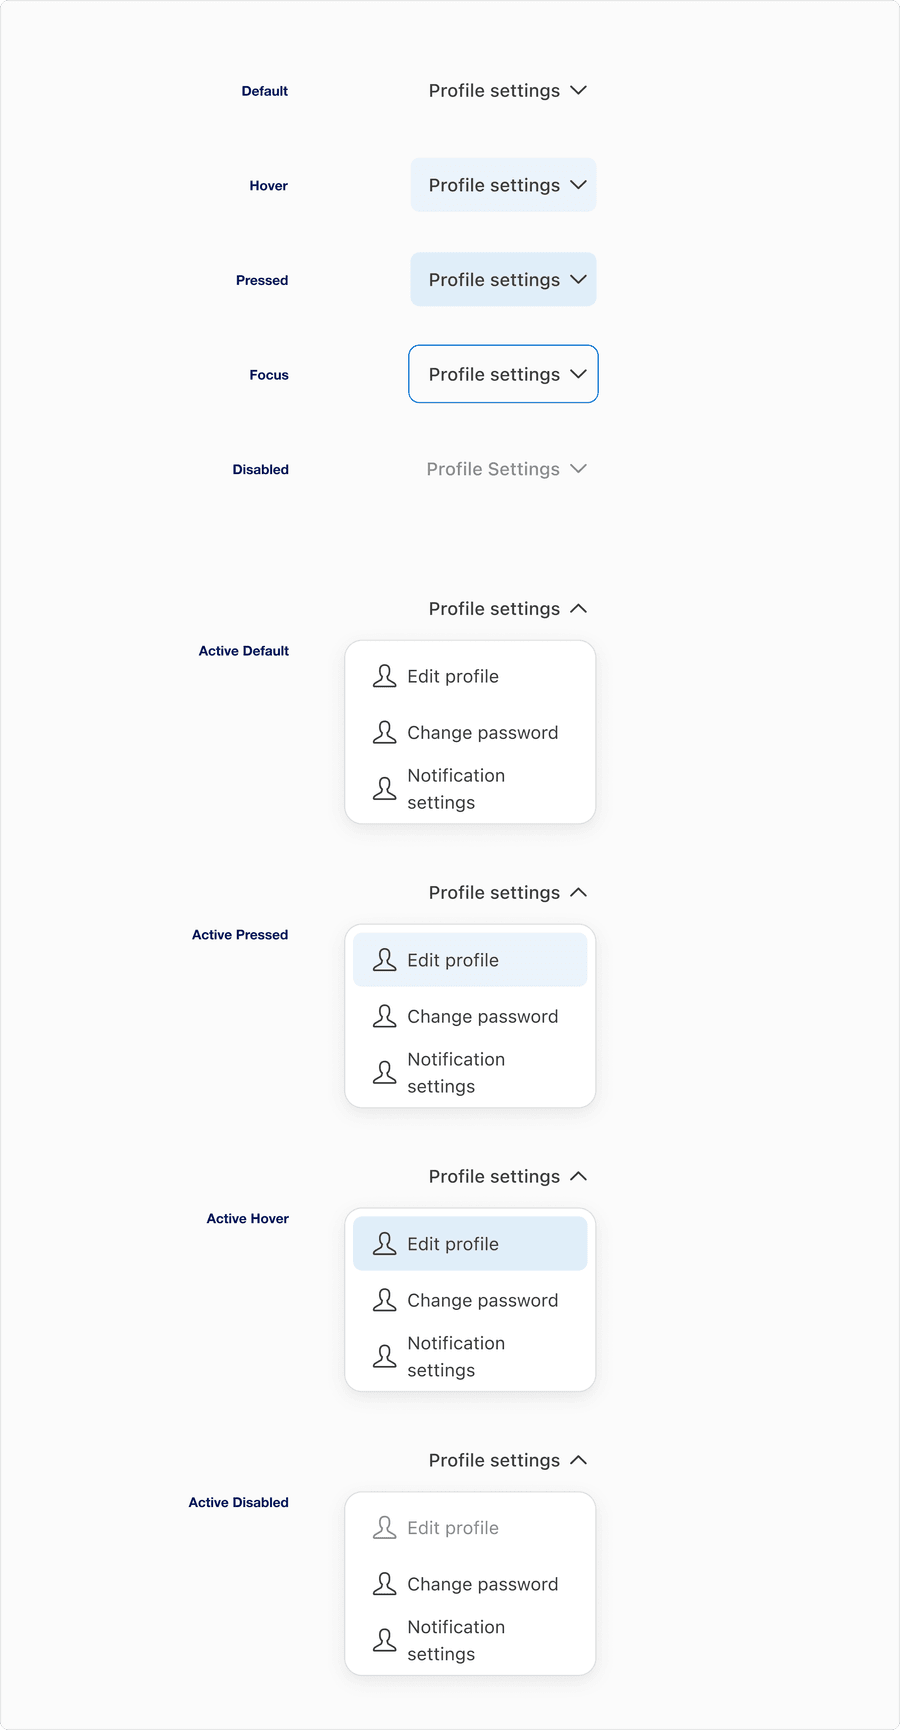
Task: Click Profile settings text in the Pressed state row
Action: click(x=494, y=280)
